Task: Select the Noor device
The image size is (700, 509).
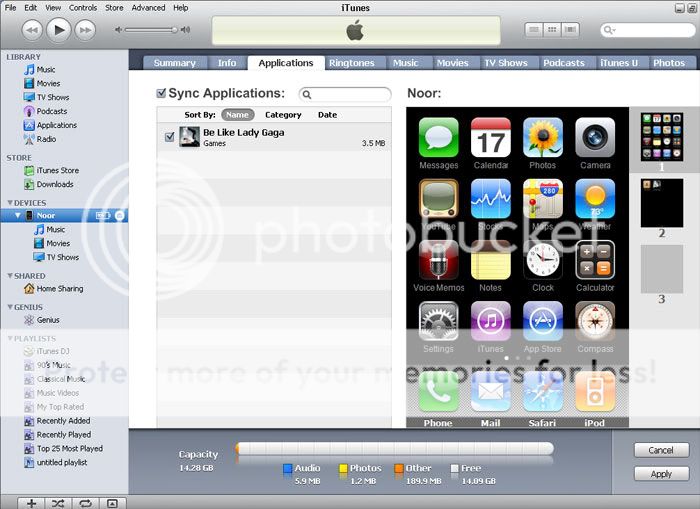Action: tap(46, 216)
